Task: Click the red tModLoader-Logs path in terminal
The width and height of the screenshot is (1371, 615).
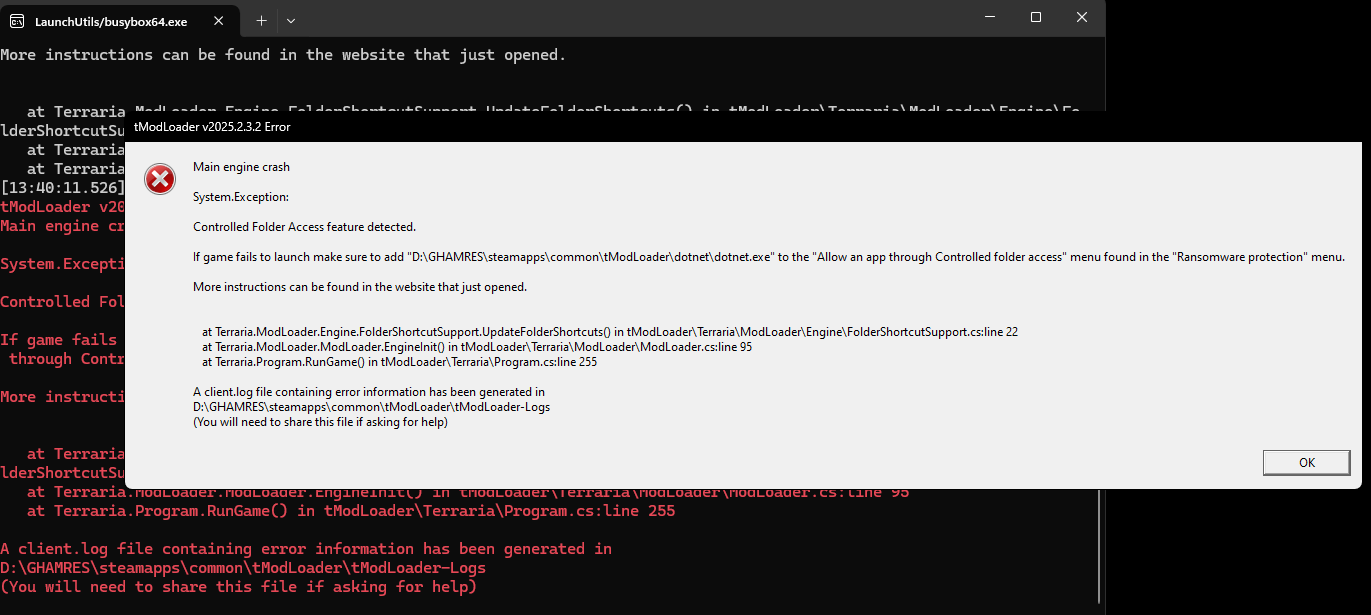Action: [243, 568]
